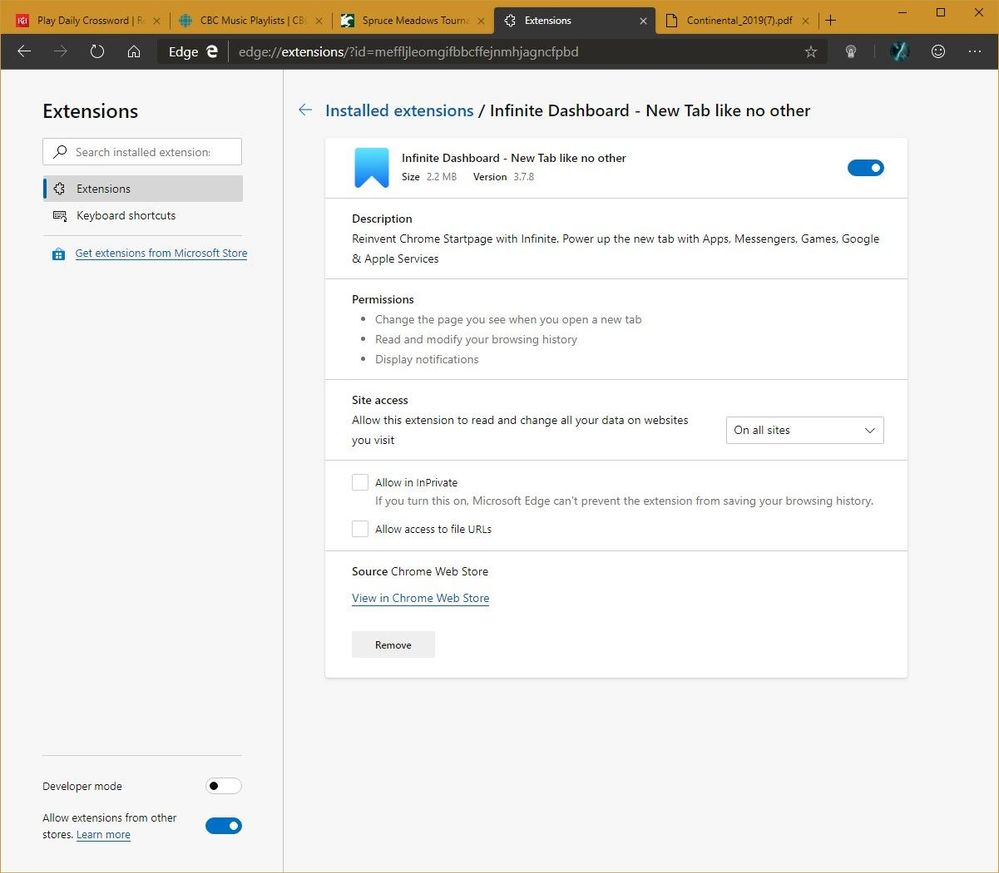Minimize the Edge window
The width and height of the screenshot is (999, 873).
coord(903,13)
